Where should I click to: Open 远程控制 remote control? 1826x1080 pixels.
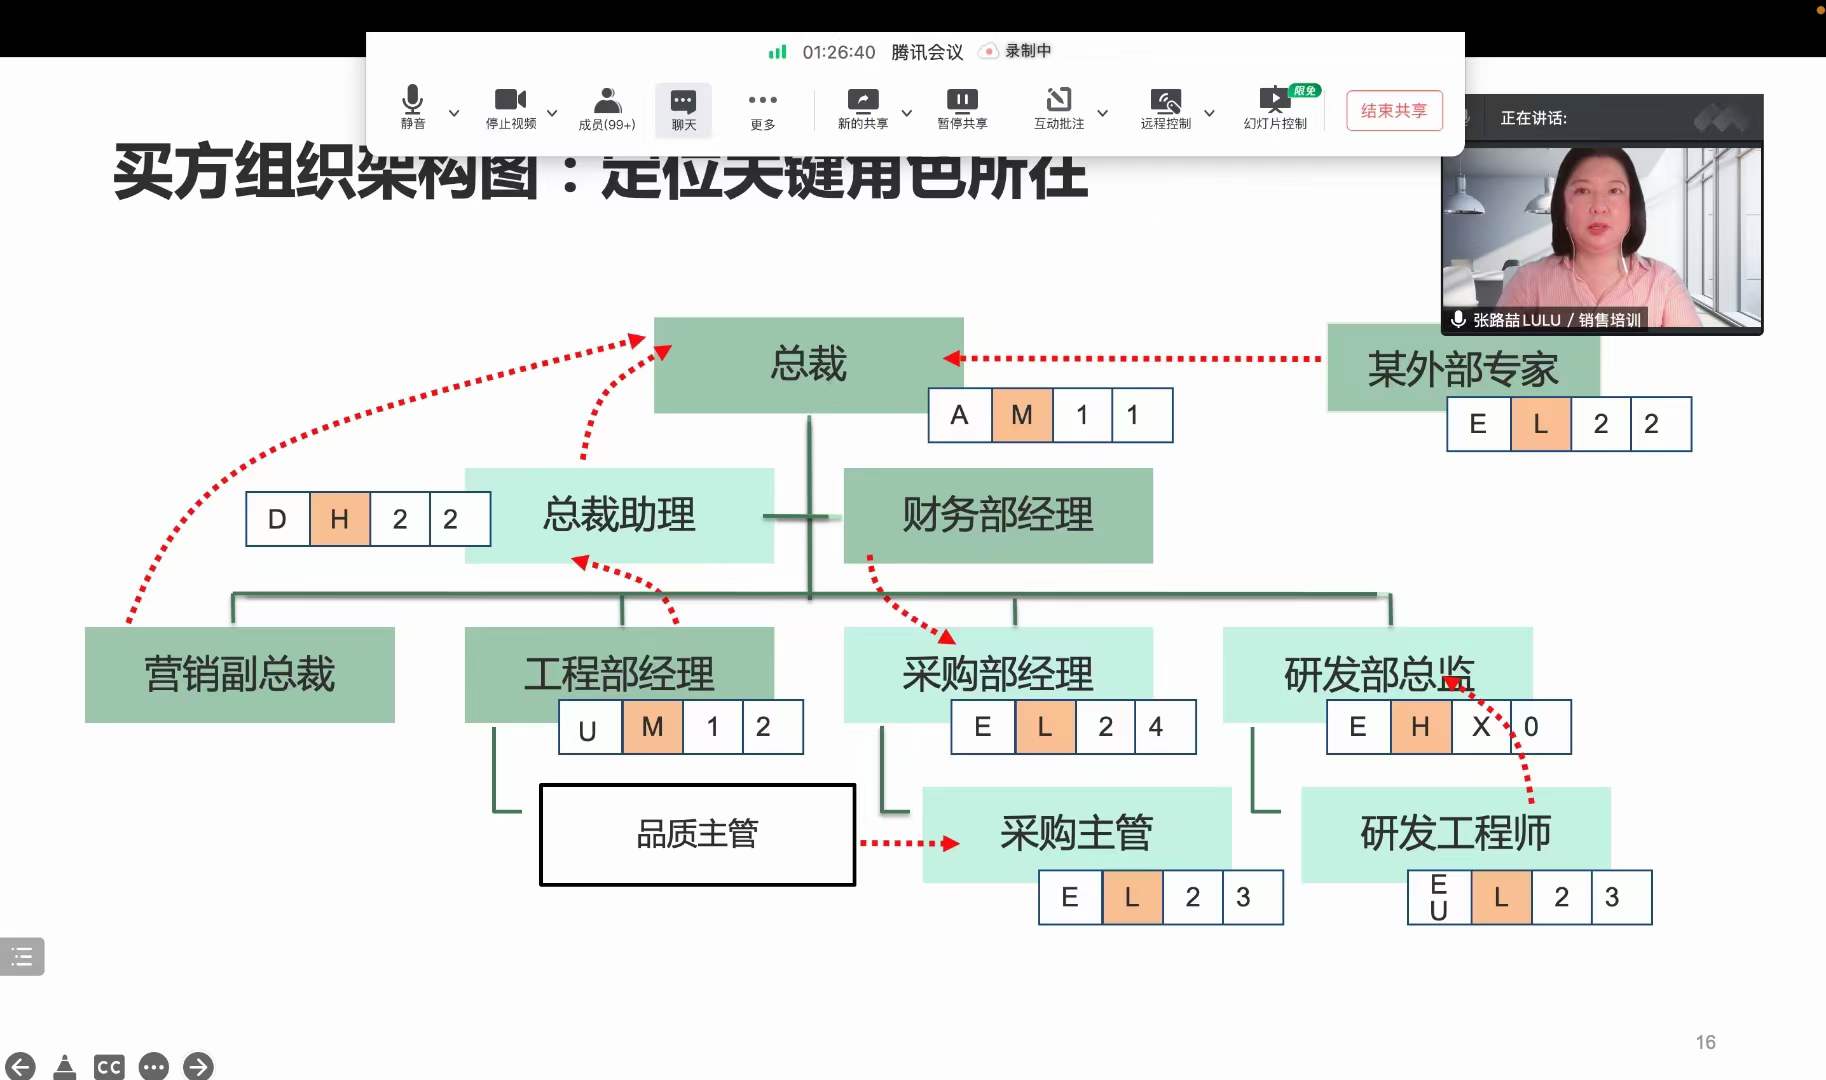(1165, 108)
